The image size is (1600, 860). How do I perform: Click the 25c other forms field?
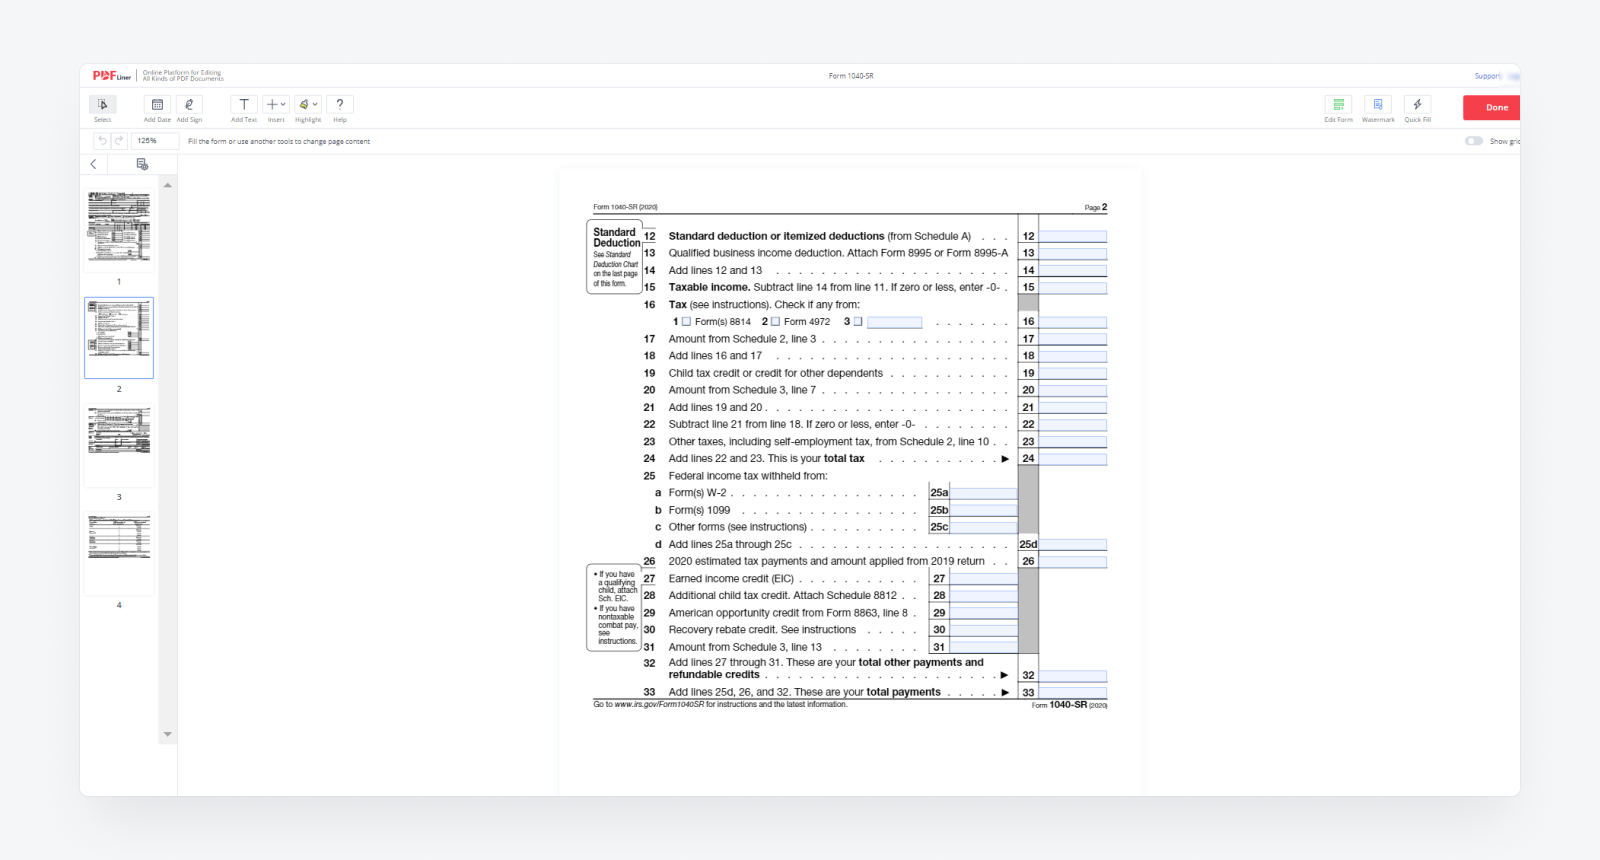pyautogui.click(x=983, y=527)
